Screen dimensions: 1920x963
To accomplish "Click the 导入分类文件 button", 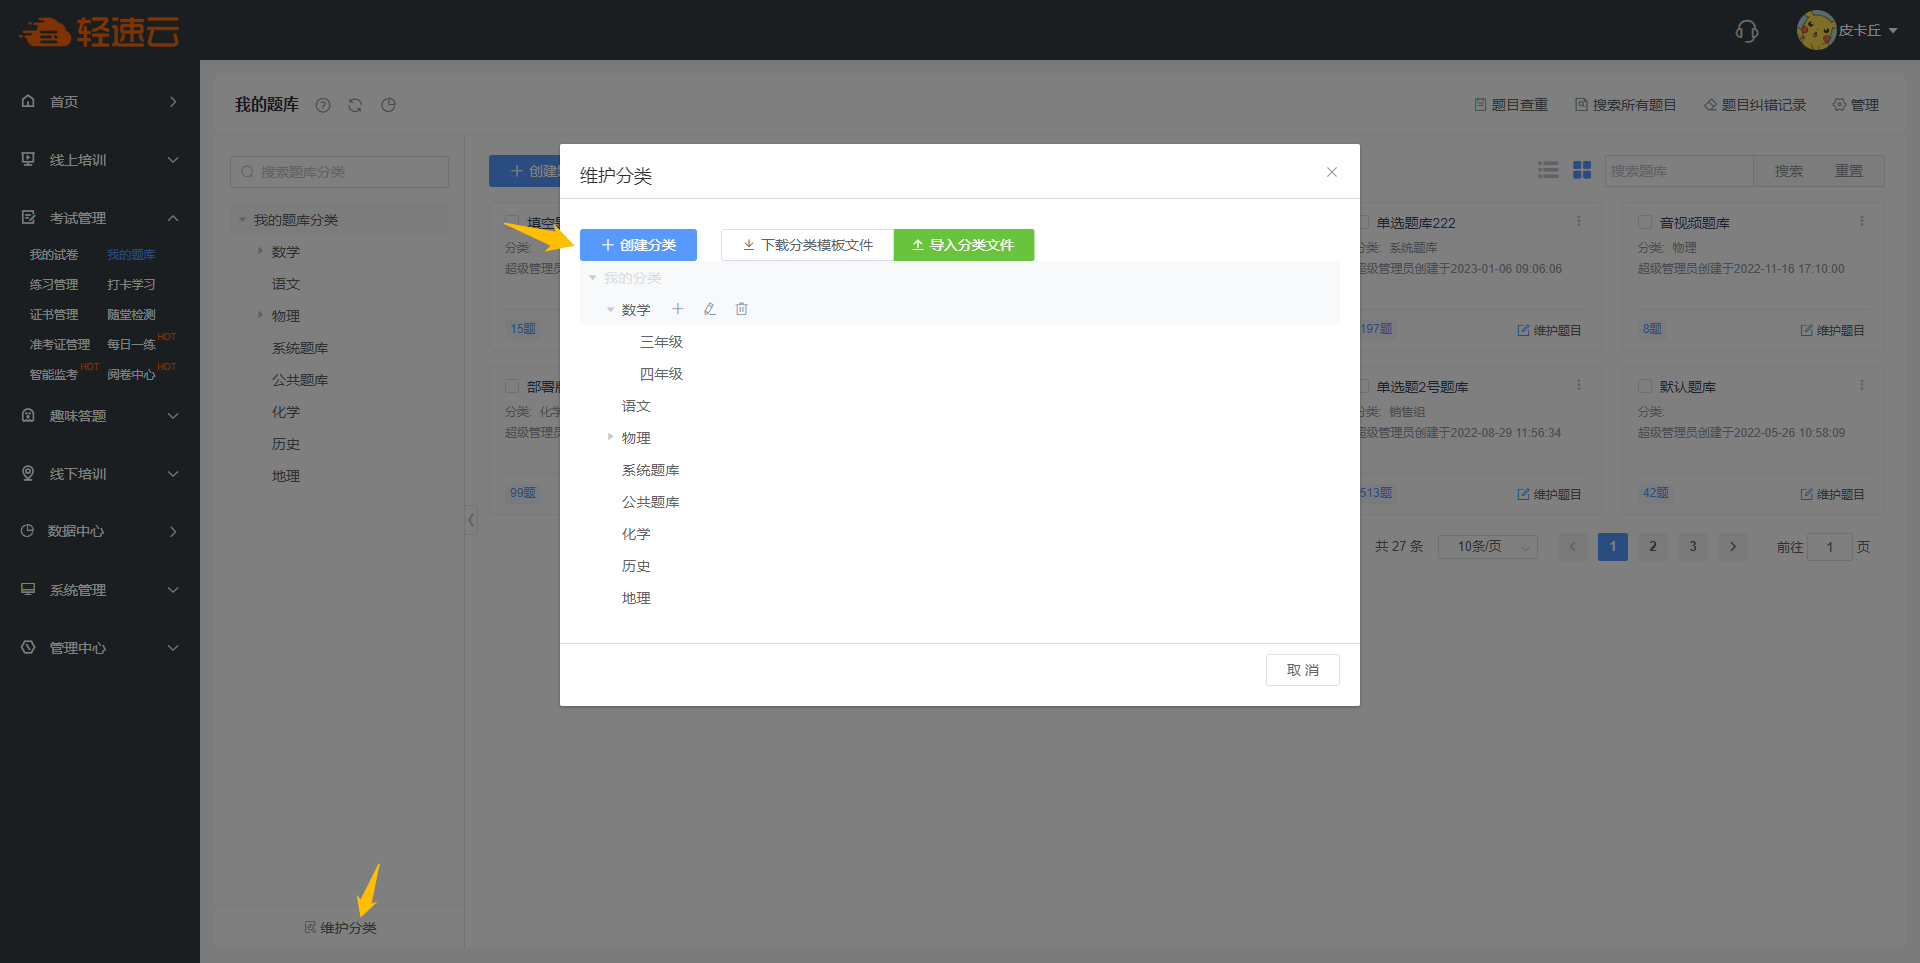I will (x=963, y=245).
